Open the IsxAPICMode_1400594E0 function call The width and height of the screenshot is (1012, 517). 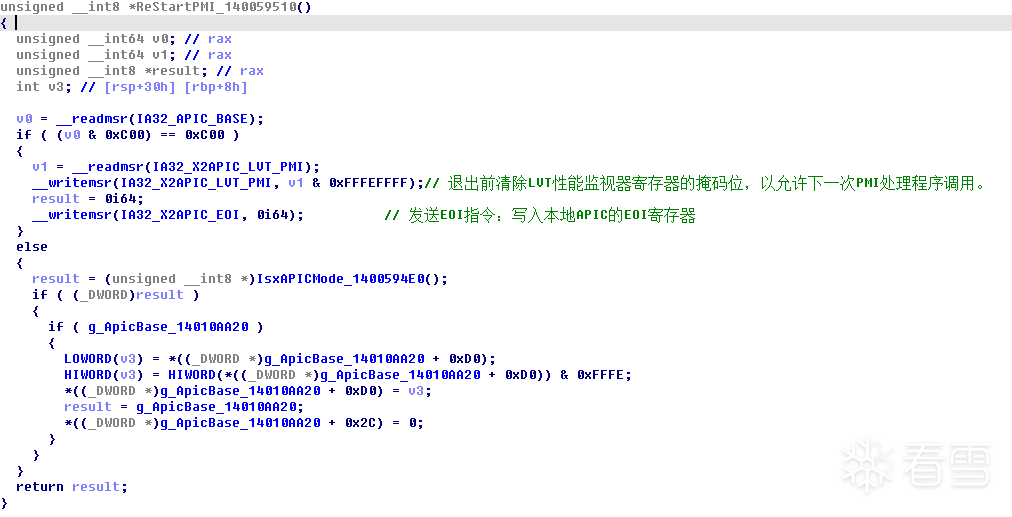[340, 279]
